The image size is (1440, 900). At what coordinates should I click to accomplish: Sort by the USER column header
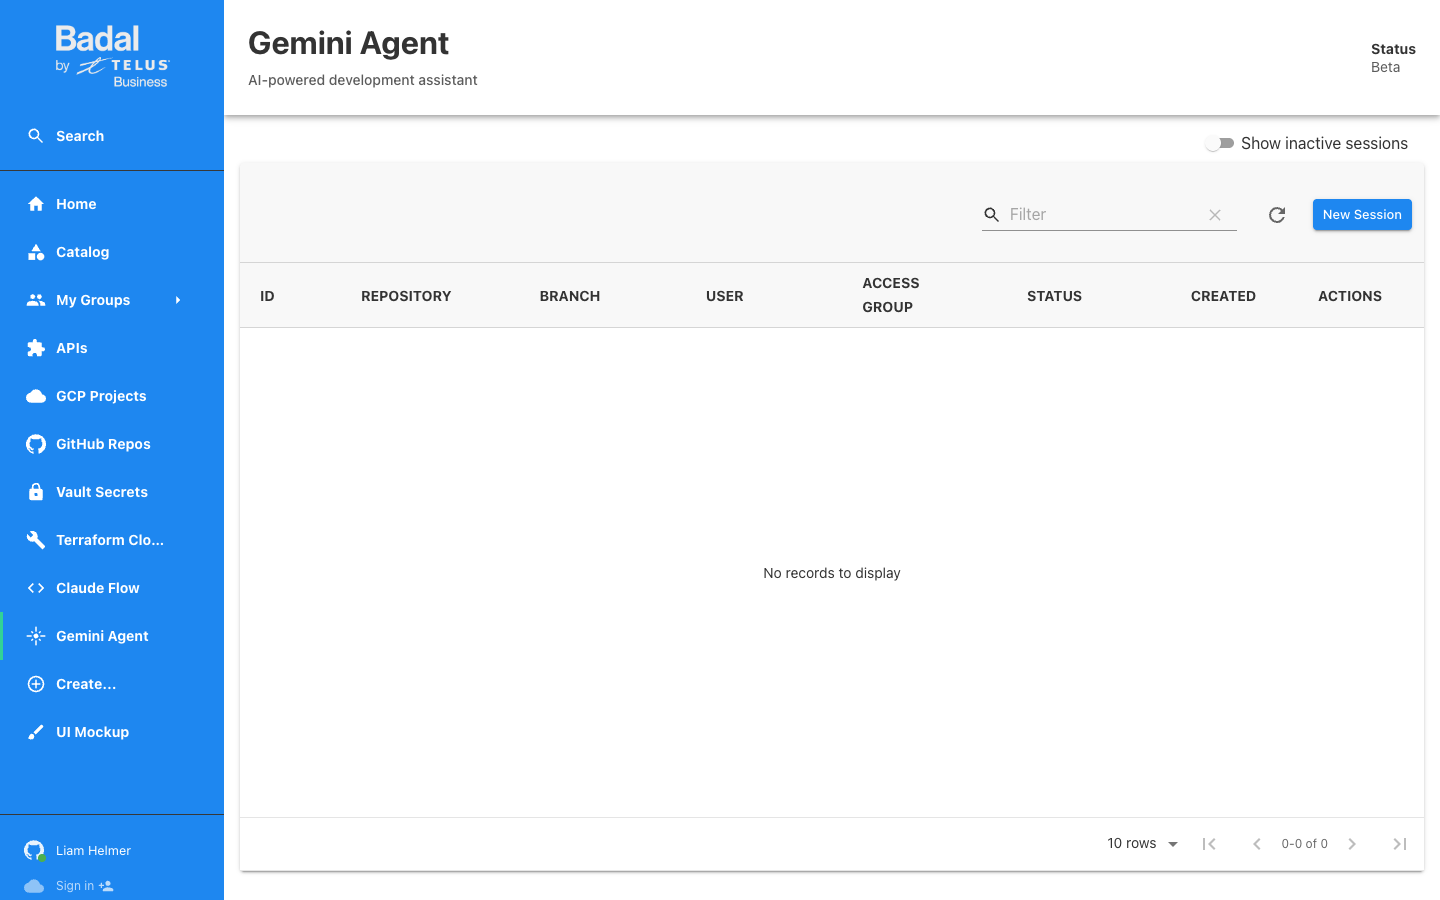point(725,296)
